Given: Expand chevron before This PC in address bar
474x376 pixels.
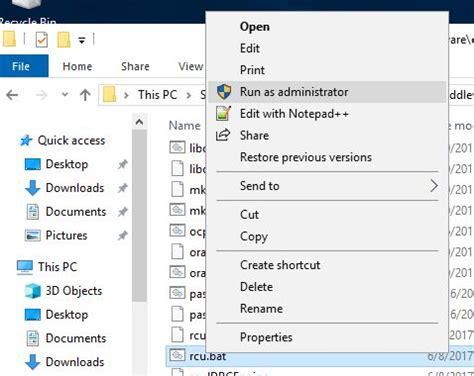Looking at the screenshot, I should tap(126, 95).
